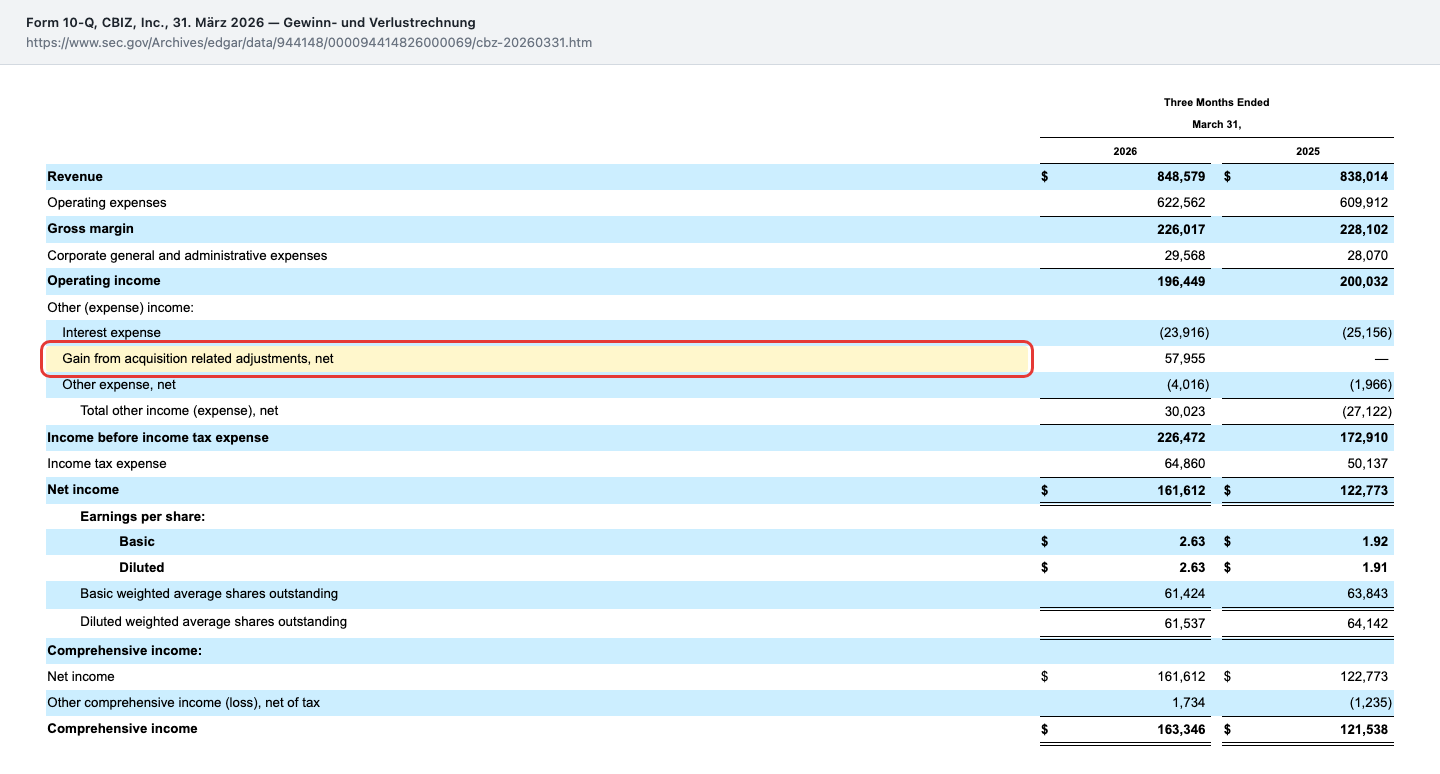Select revenue value 838,014
The image size is (1440, 774).
click(x=1363, y=177)
